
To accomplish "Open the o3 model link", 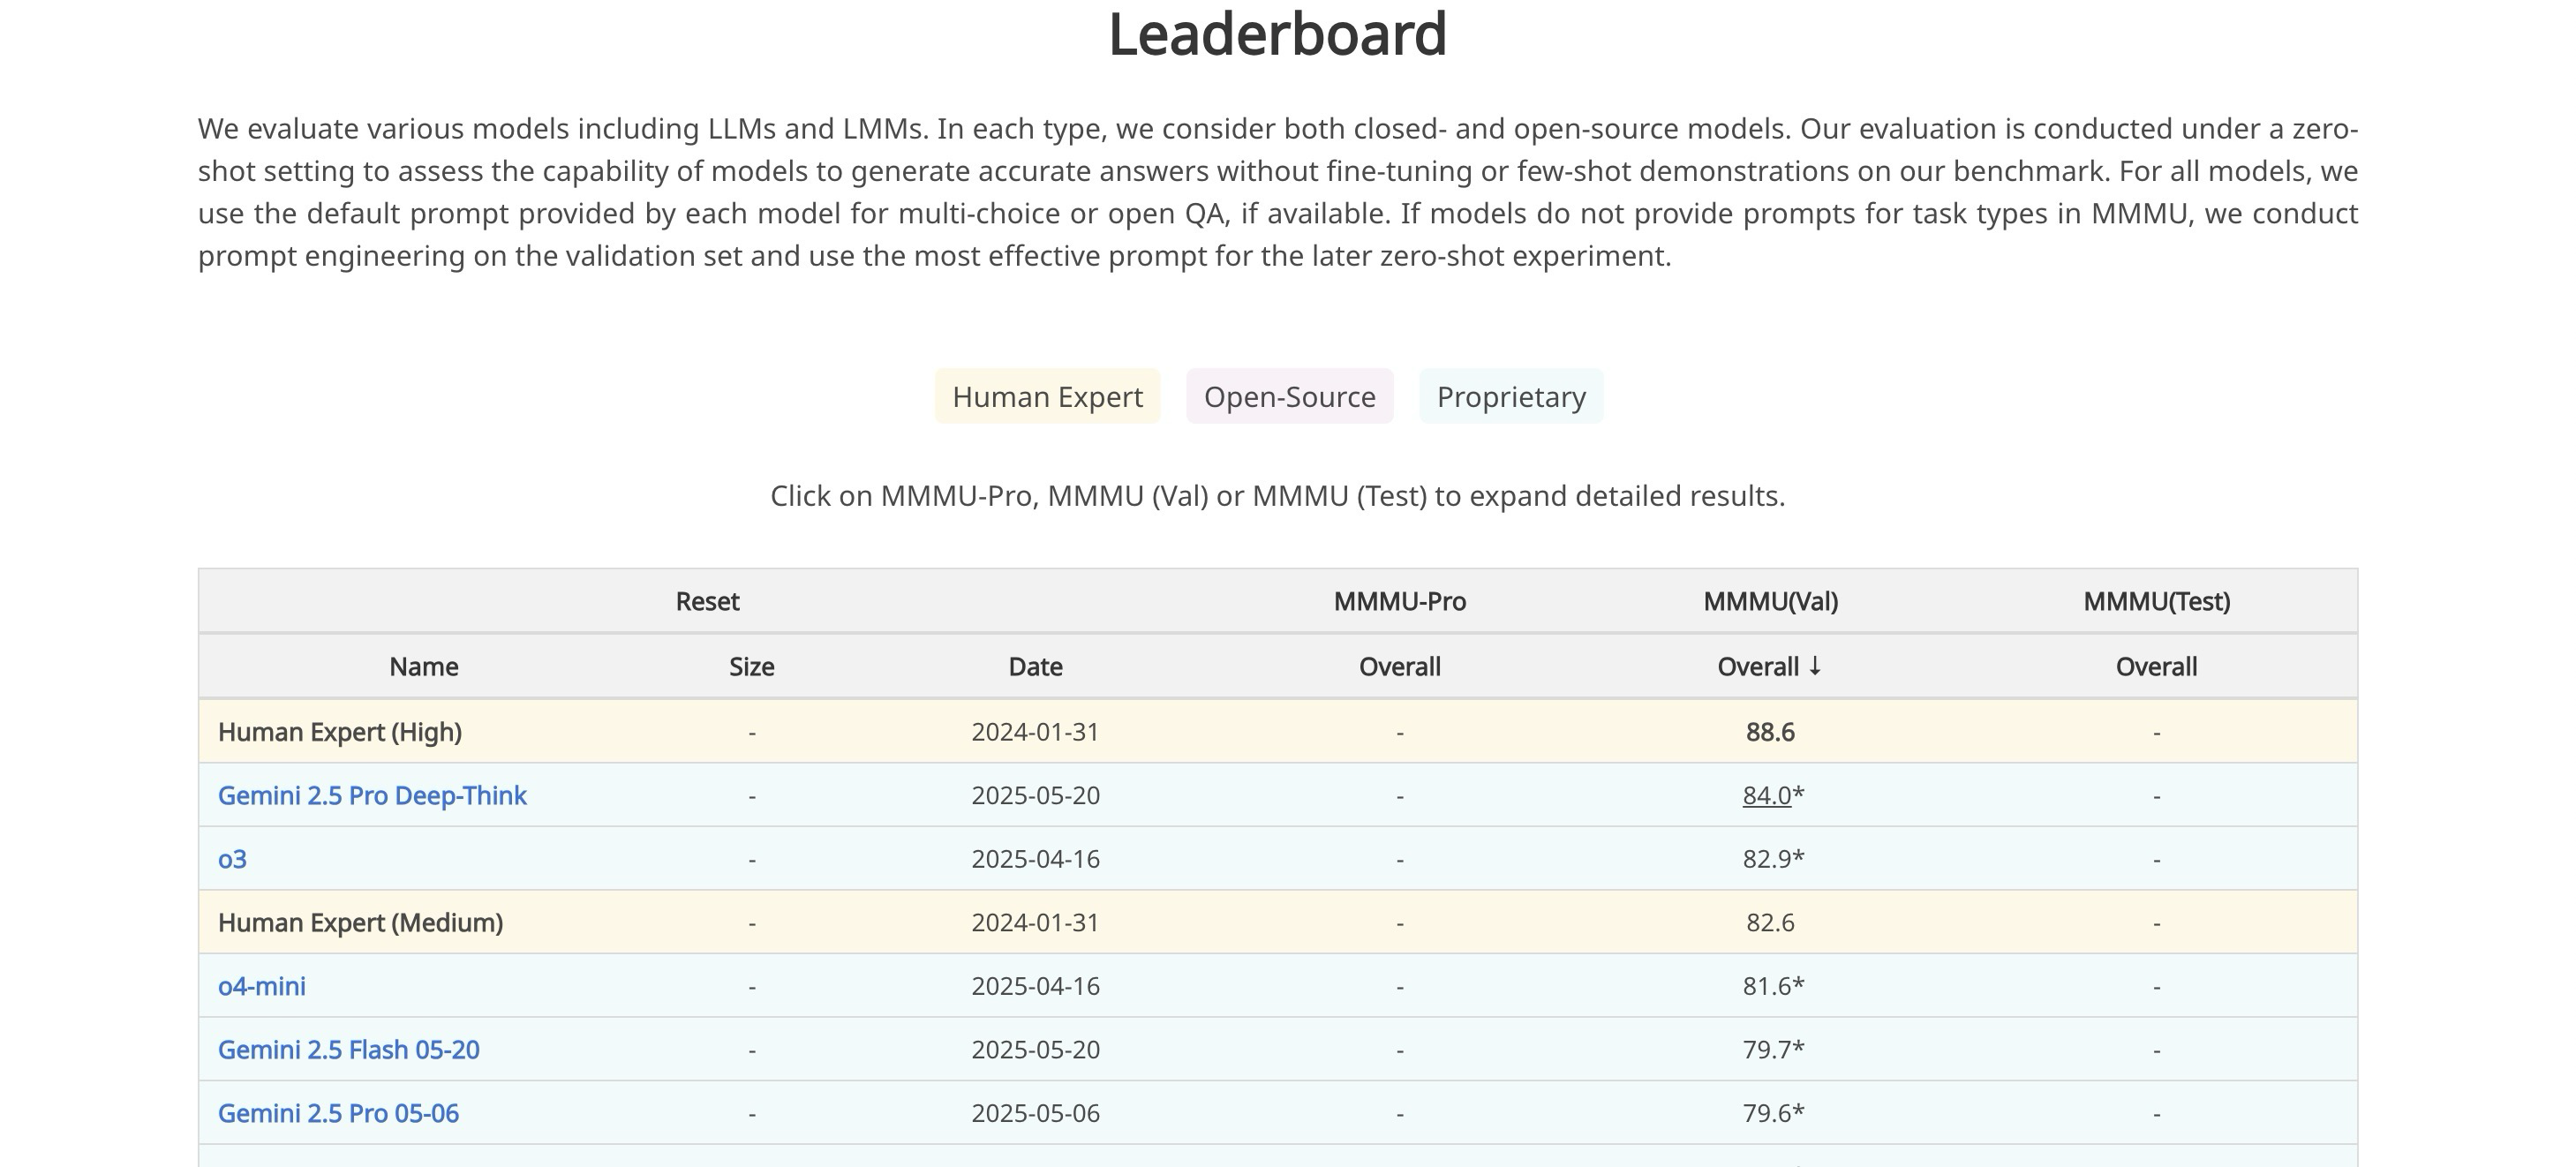I will [232, 859].
